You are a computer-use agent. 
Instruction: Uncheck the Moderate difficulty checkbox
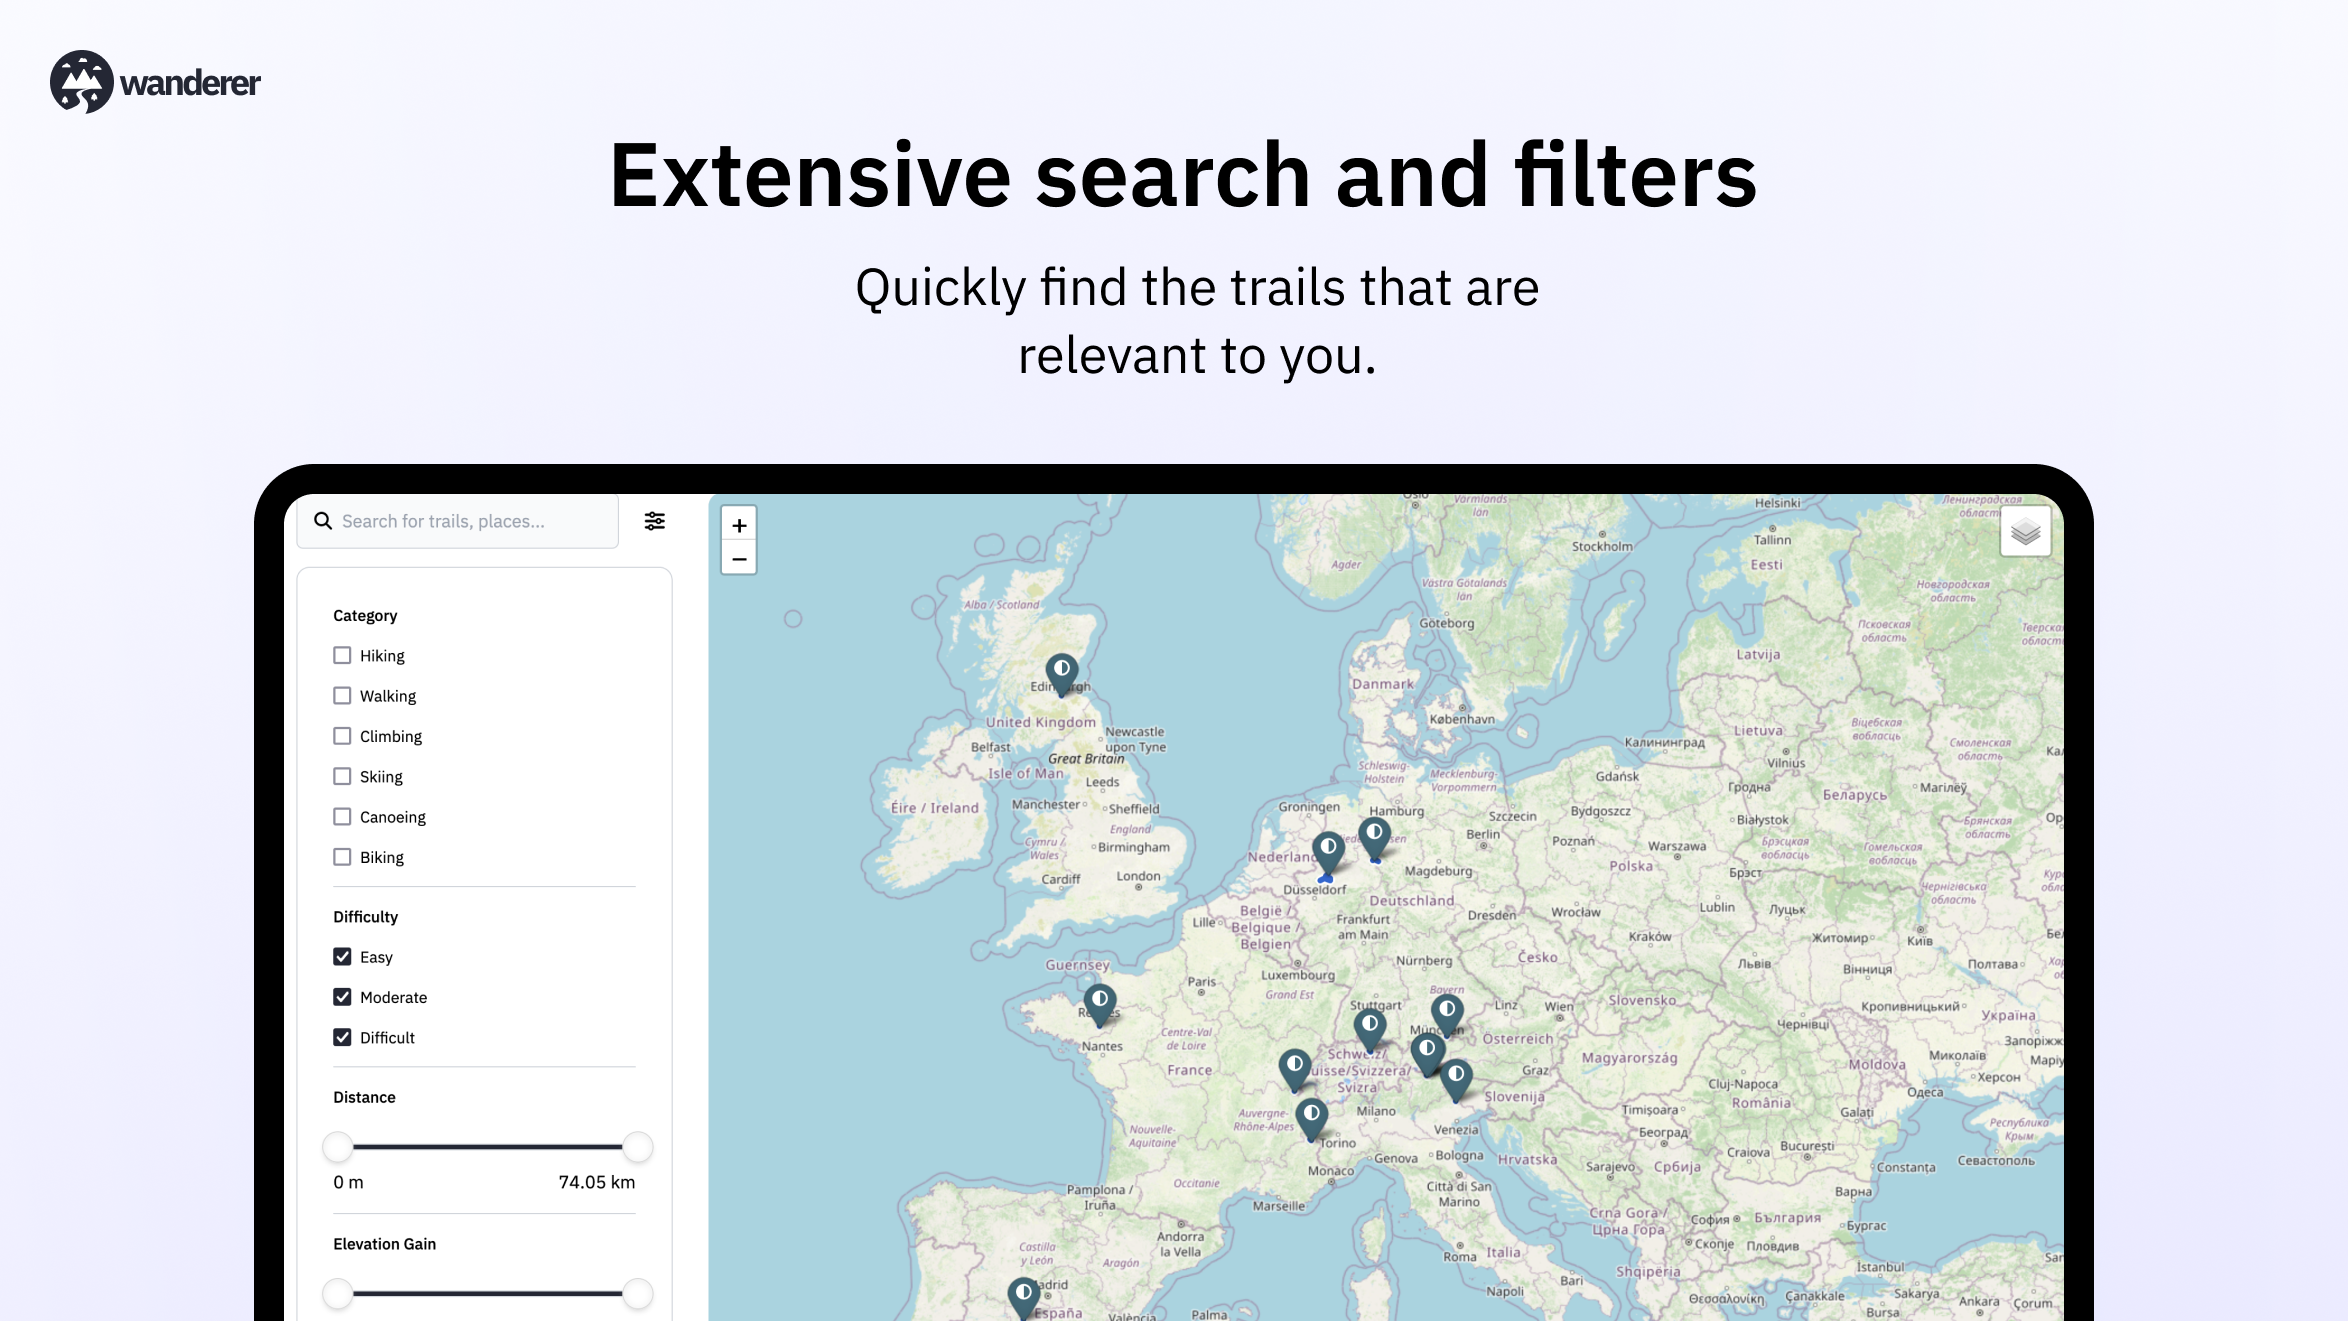tap(342, 997)
